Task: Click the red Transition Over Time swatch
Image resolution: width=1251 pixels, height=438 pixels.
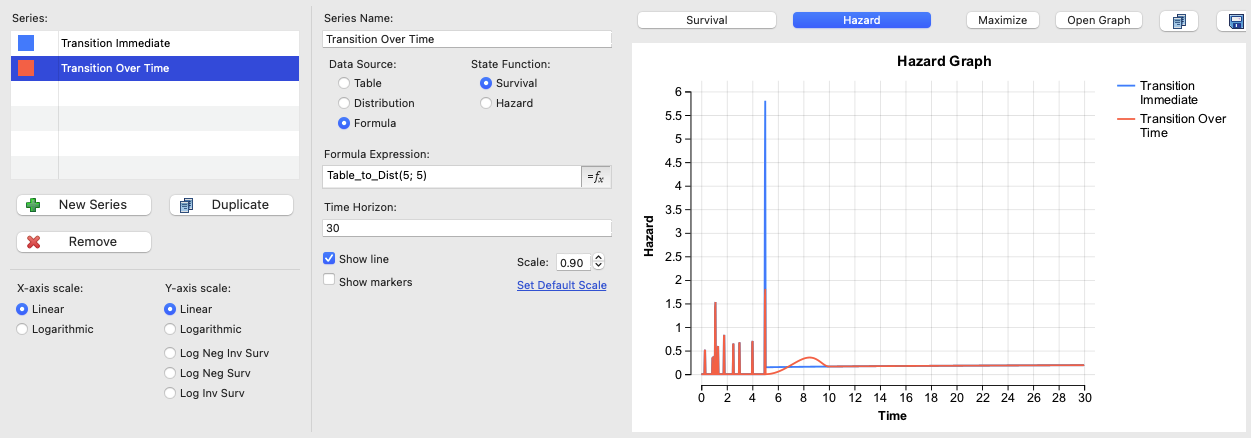Action: pos(26,68)
